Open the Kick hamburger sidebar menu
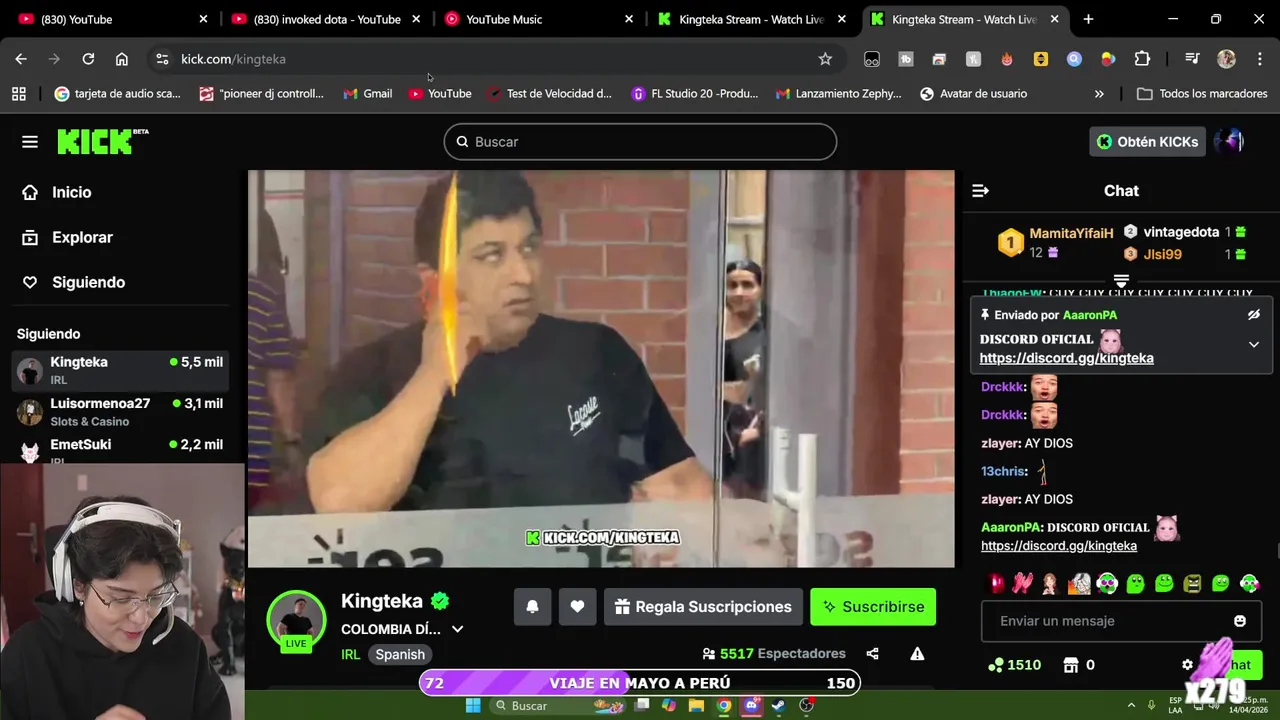 [30, 142]
